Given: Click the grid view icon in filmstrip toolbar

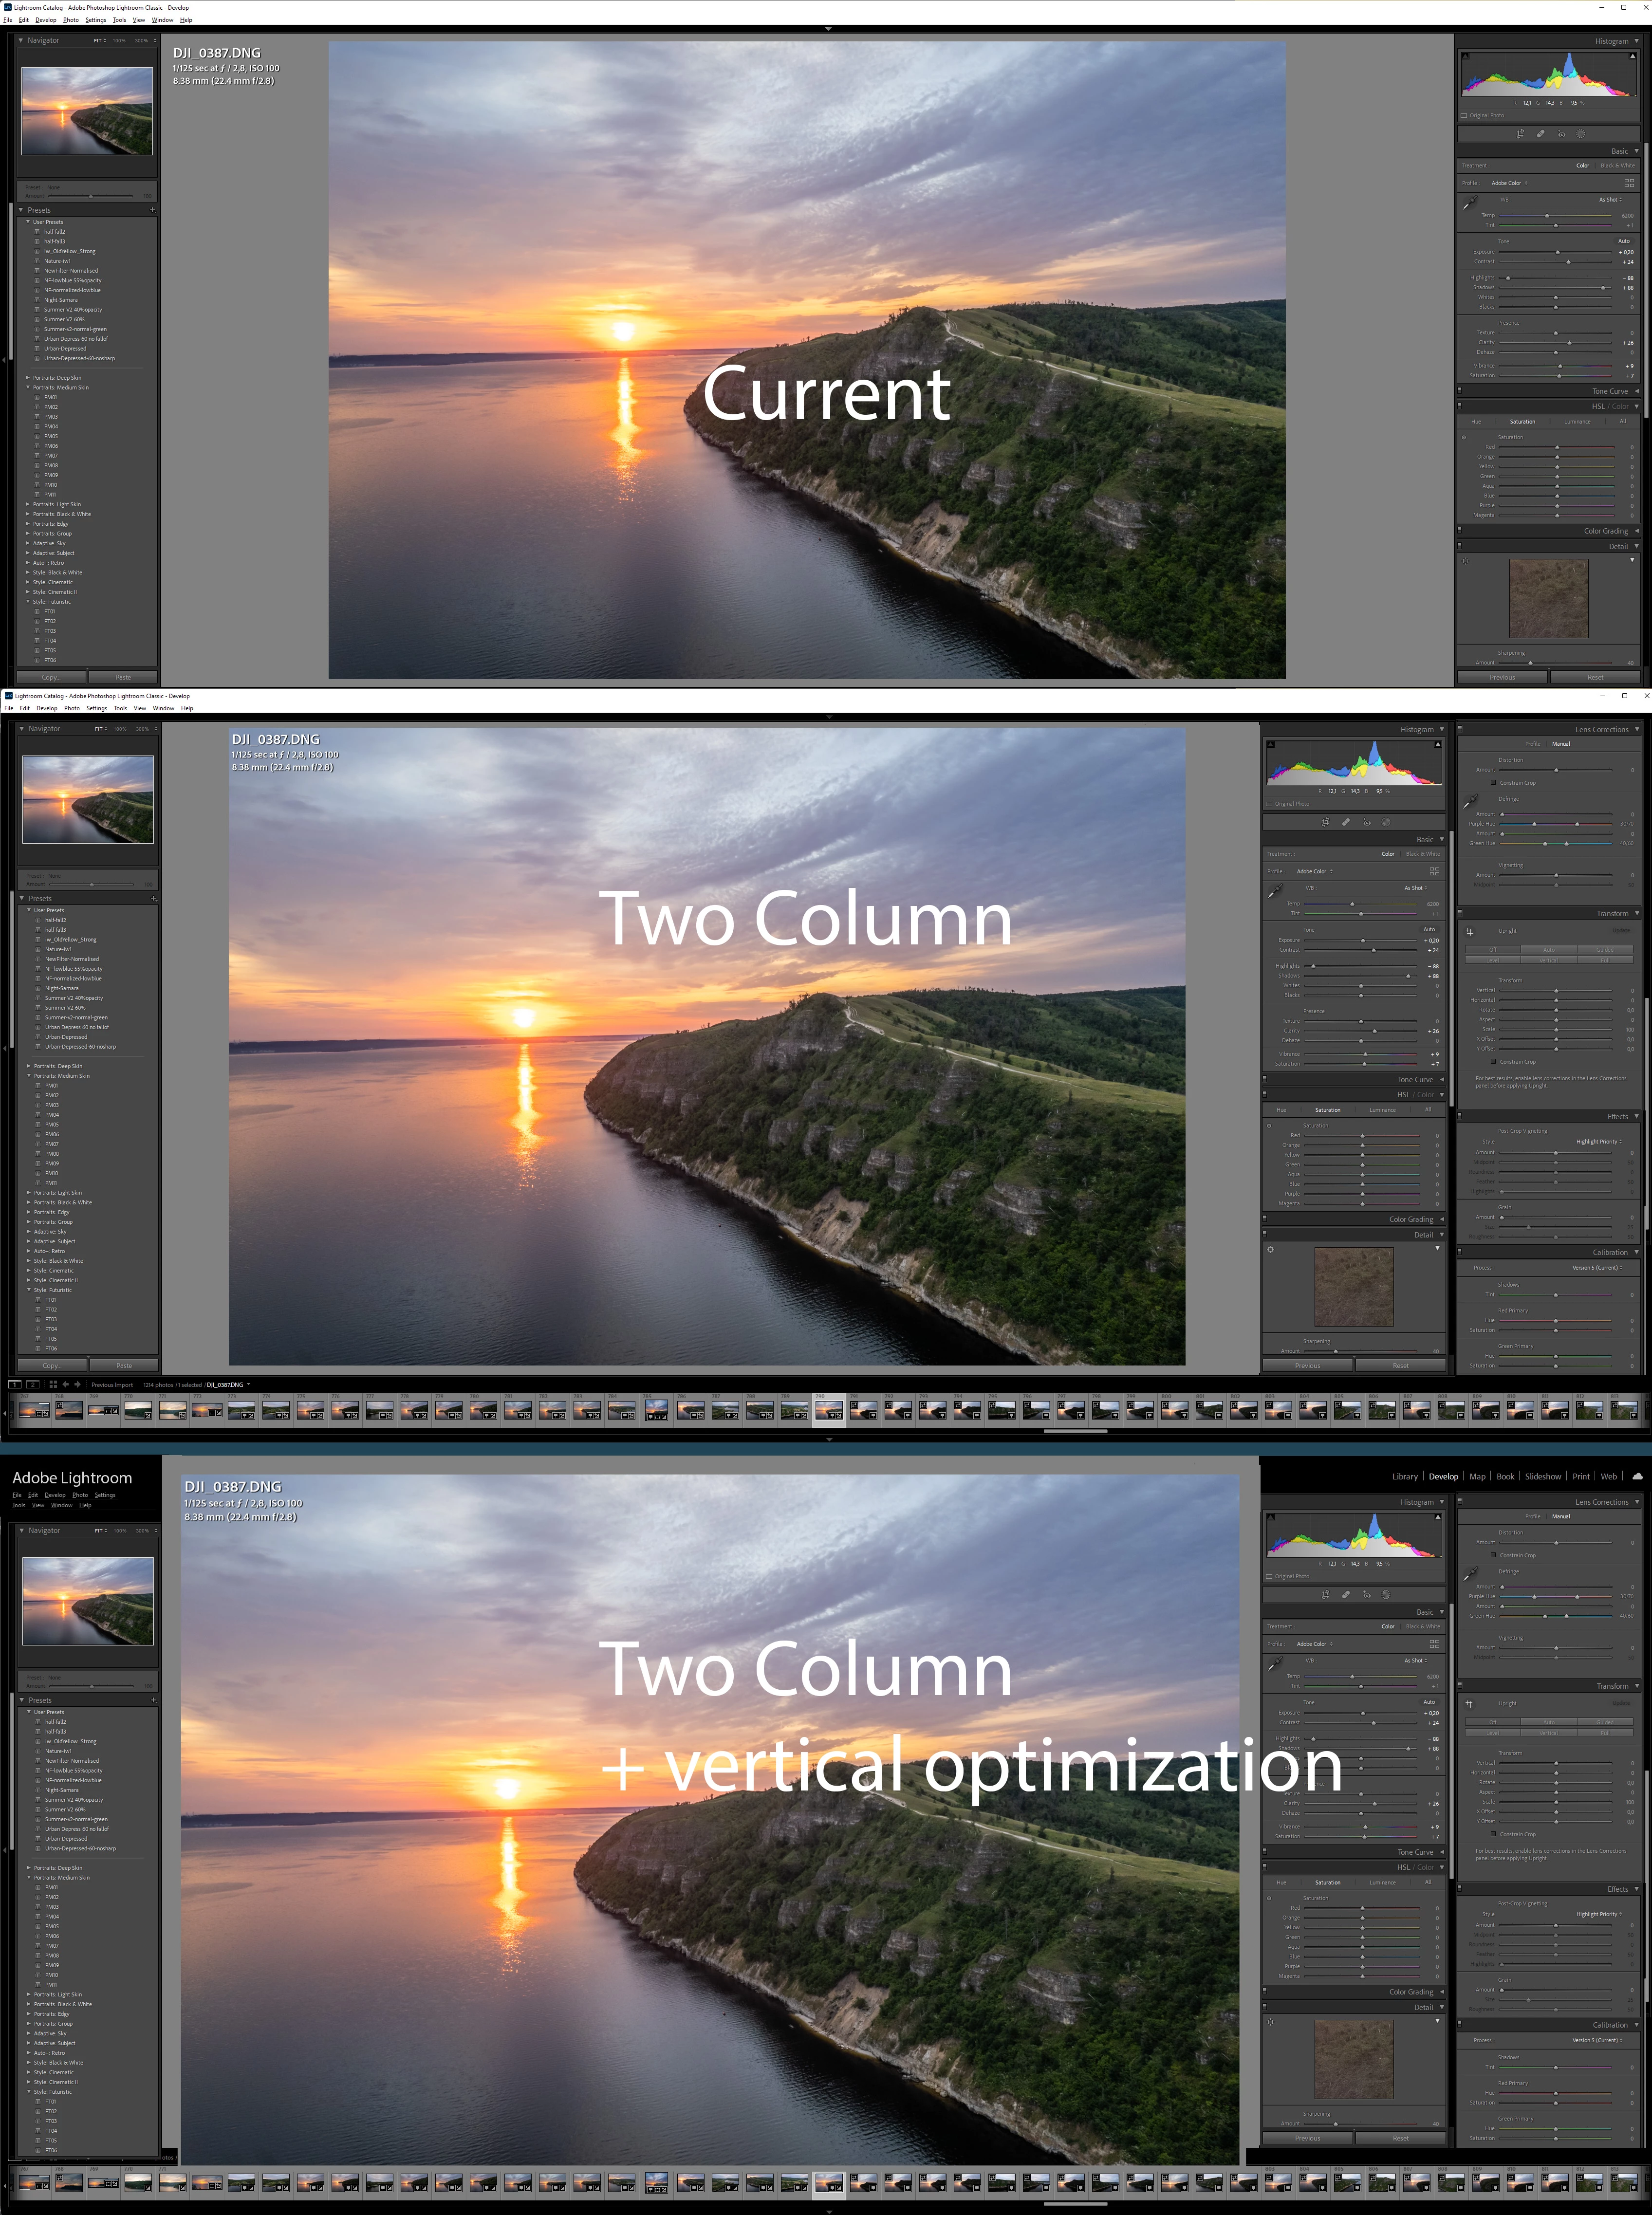Looking at the screenshot, I should [53, 1384].
